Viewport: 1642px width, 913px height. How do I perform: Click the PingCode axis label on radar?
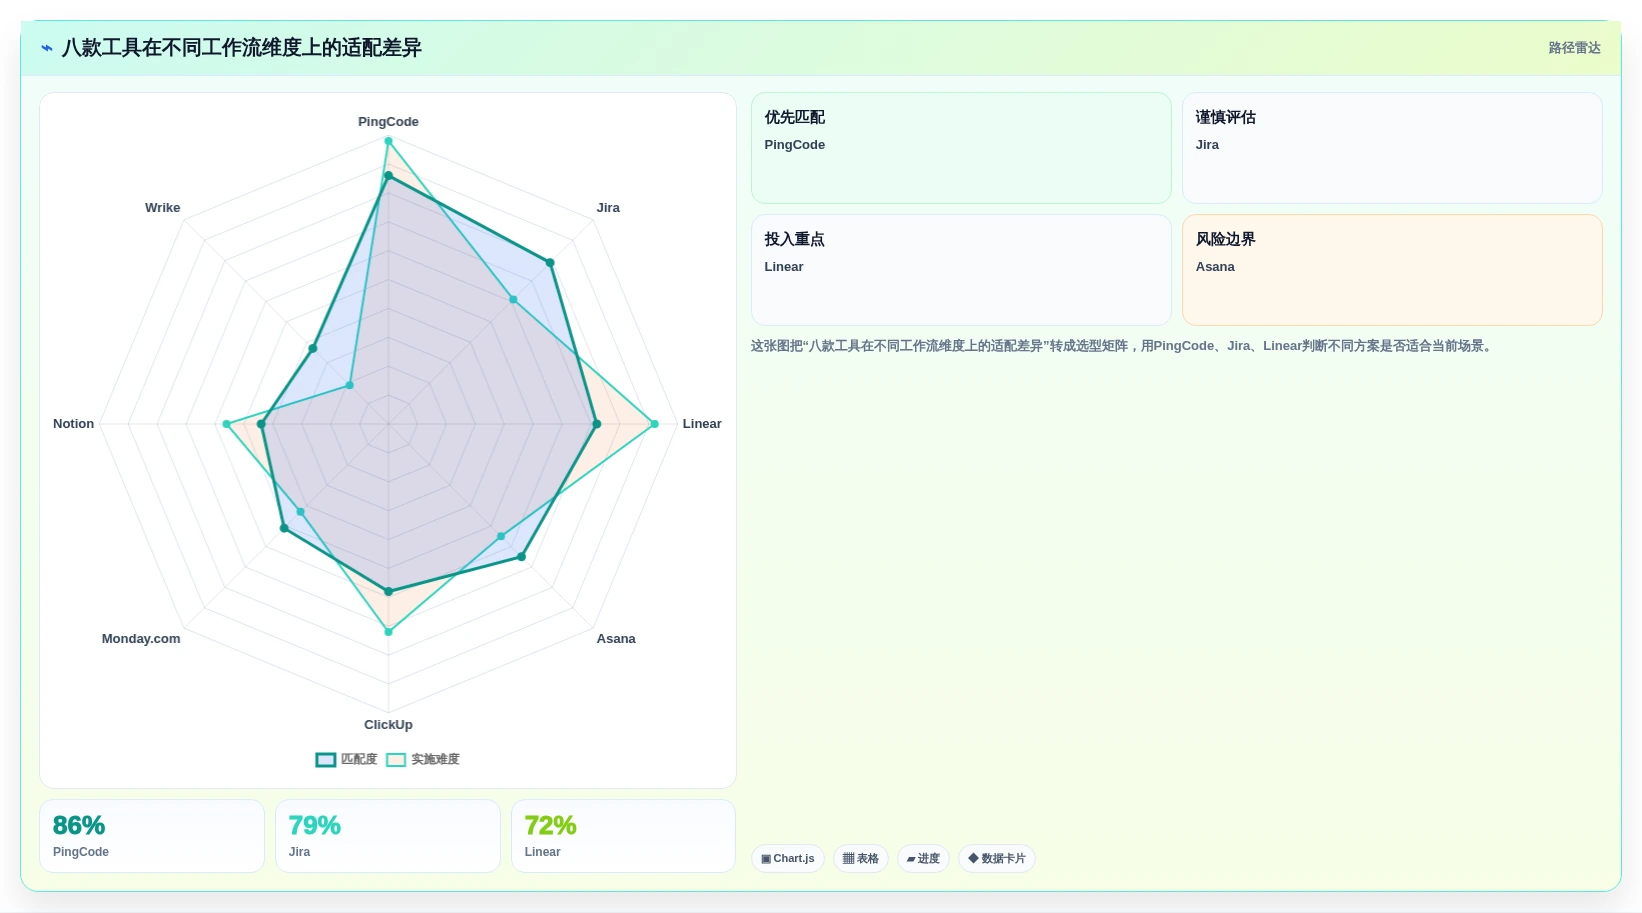pyautogui.click(x=388, y=122)
